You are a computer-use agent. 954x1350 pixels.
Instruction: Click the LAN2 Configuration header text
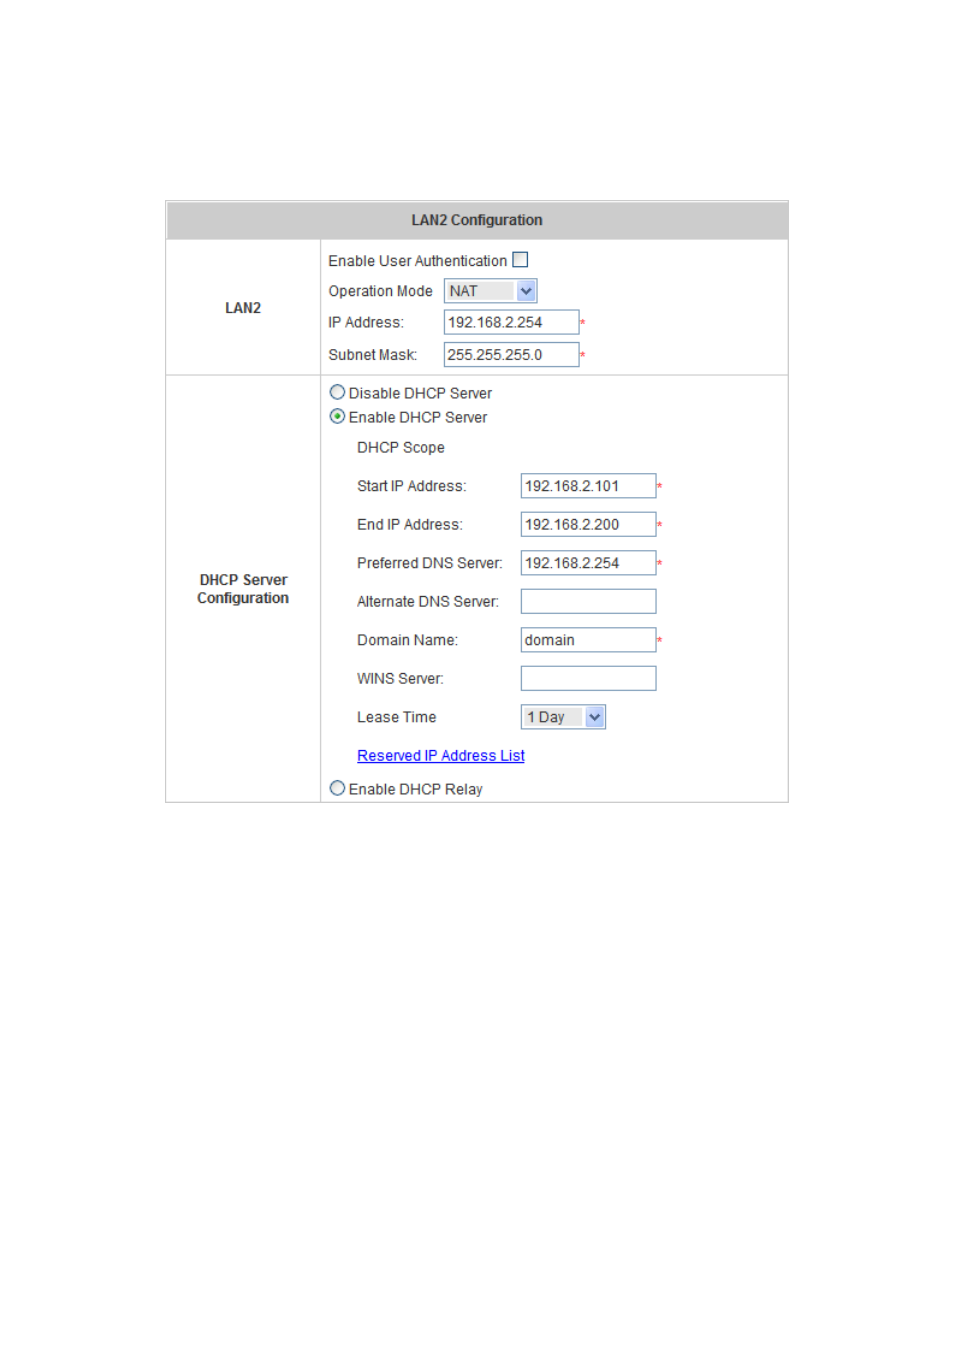(477, 220)
